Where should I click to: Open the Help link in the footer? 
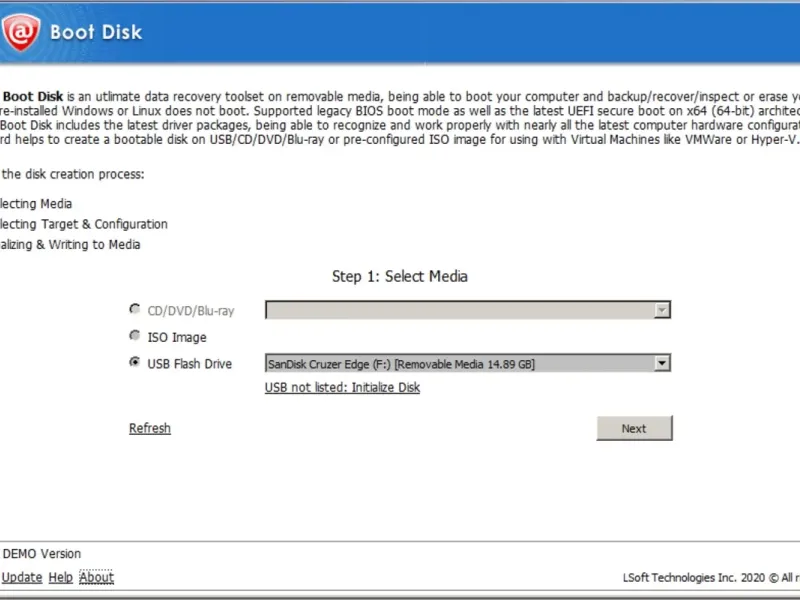(x=61, y=577)
